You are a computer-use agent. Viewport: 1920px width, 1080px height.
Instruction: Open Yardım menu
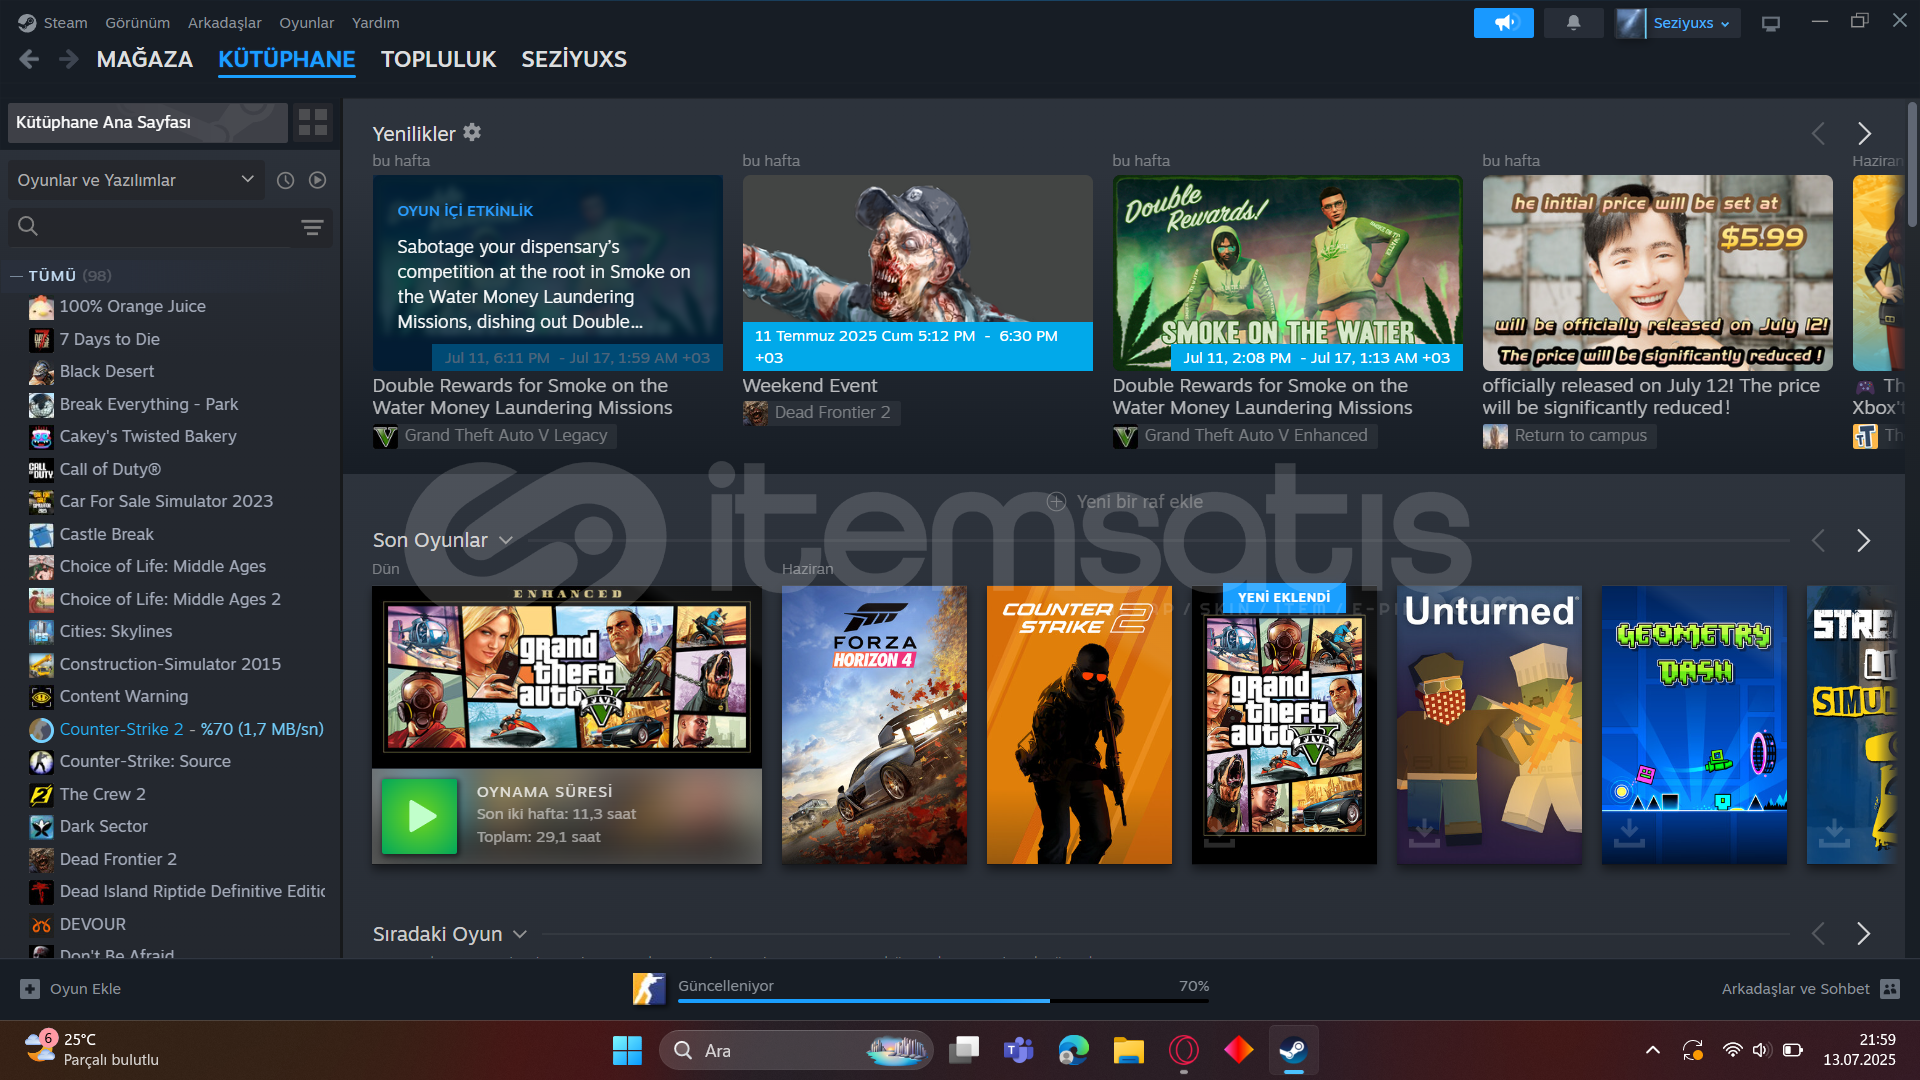tap(375, 22)
